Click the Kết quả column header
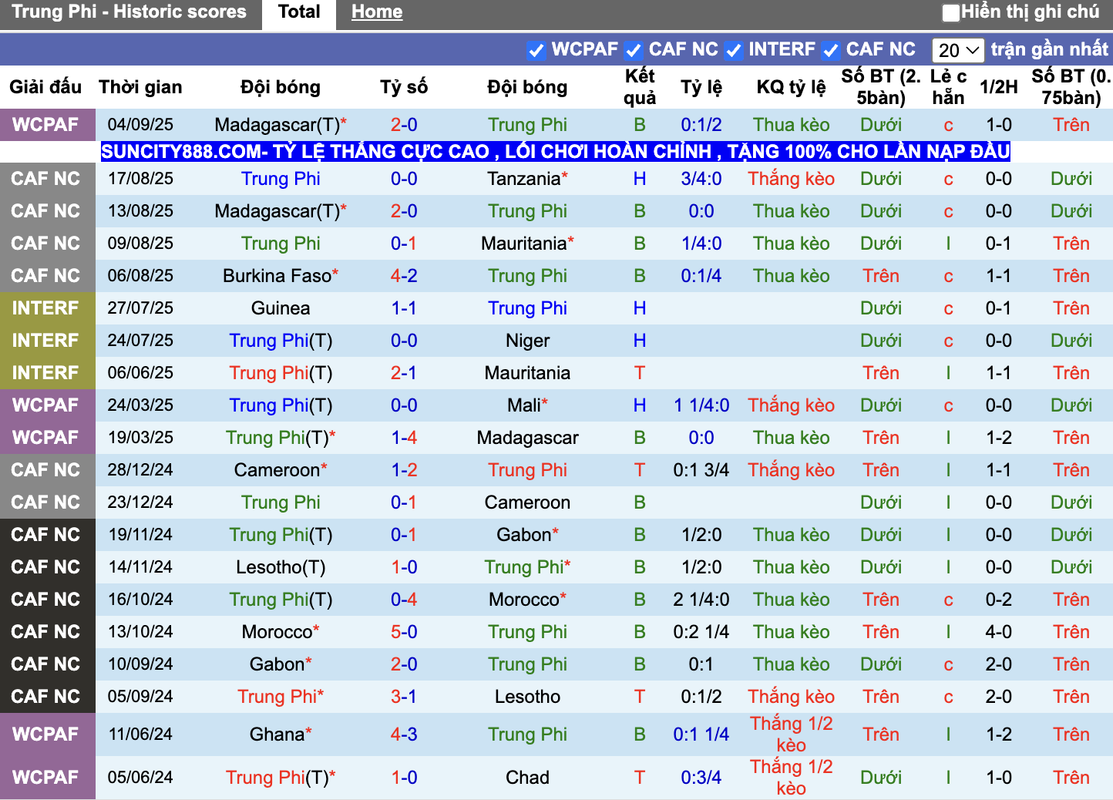 (640, 87)
